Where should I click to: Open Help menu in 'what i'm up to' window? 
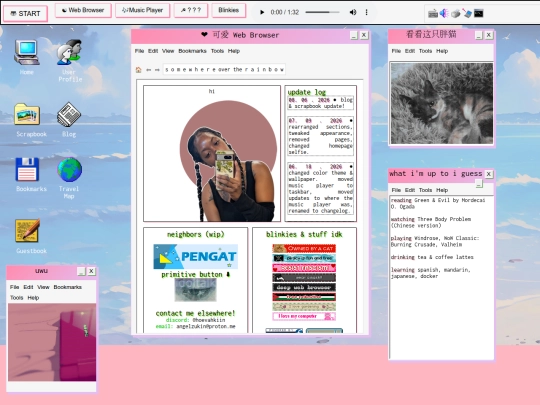point(442,190)
